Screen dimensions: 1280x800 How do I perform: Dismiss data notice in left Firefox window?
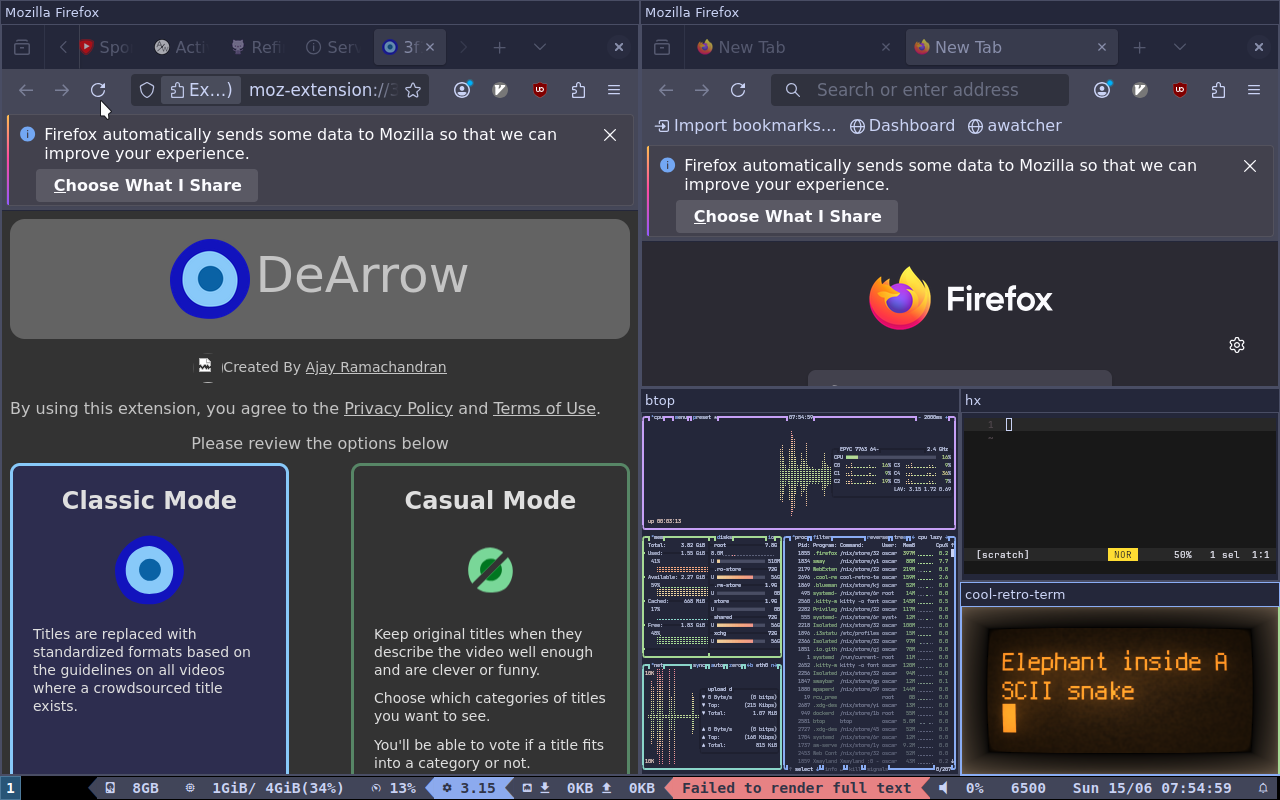click(x=610, y=135)
